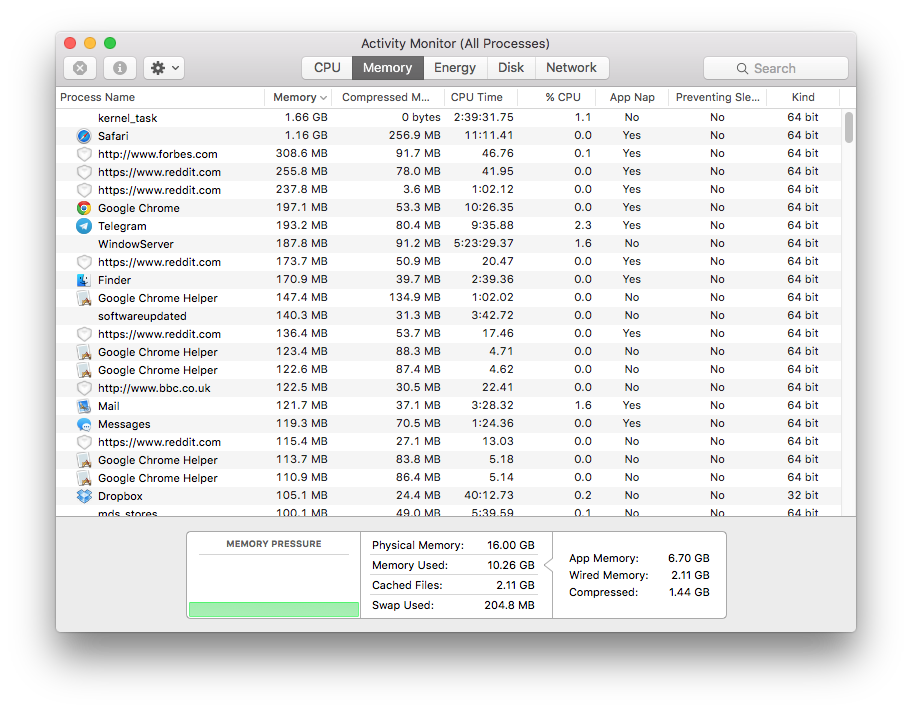Click shield icon of reddit row using 136.4 MB
The image size is (912, 712).
coord(84,334)
